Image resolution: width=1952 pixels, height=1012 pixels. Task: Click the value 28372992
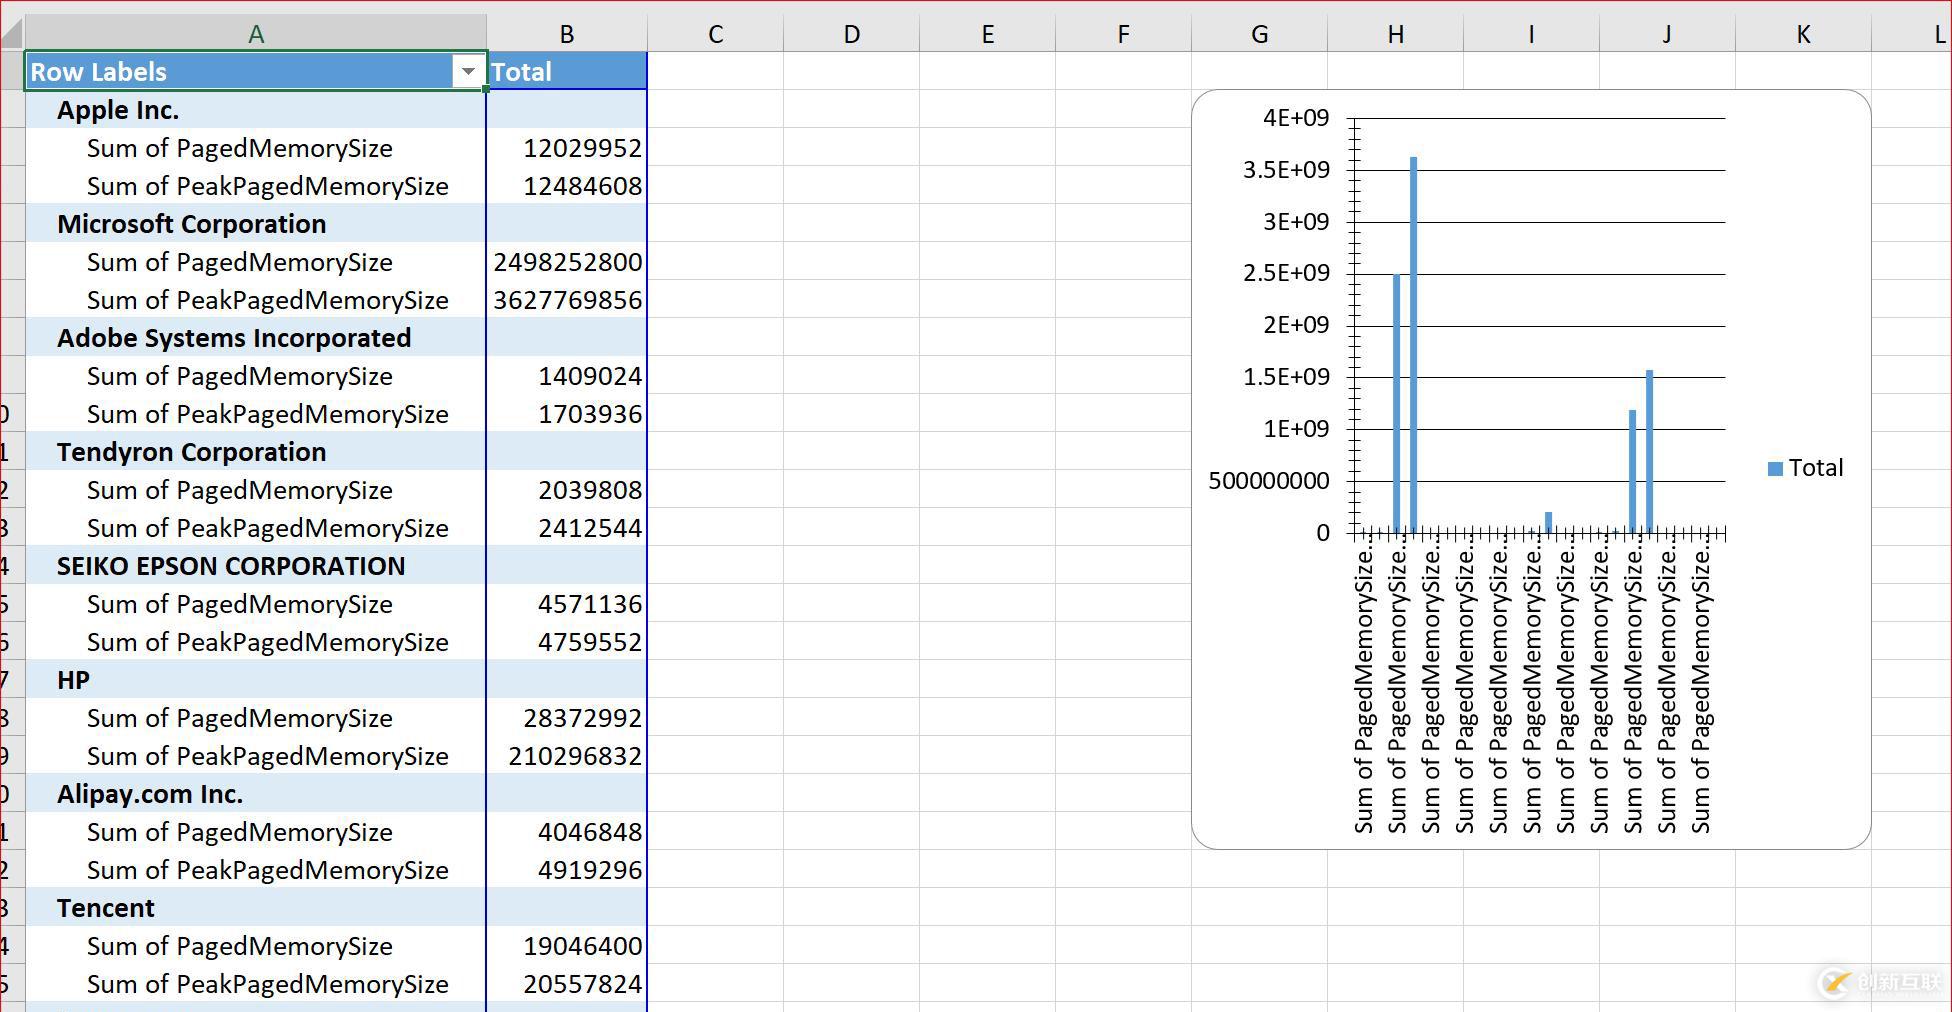(583, 718)
